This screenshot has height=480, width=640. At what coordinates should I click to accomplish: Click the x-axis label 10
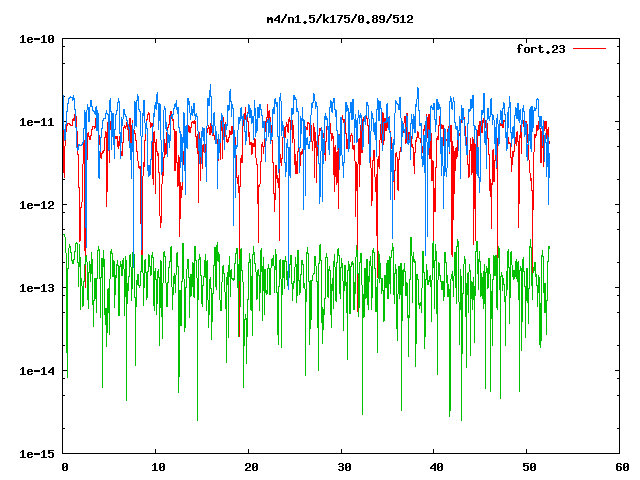pos(158,467)
